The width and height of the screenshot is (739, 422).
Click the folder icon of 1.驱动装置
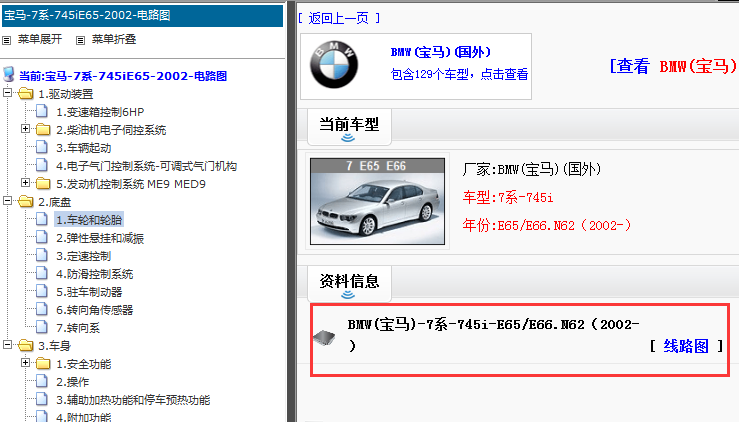point(25,93)
